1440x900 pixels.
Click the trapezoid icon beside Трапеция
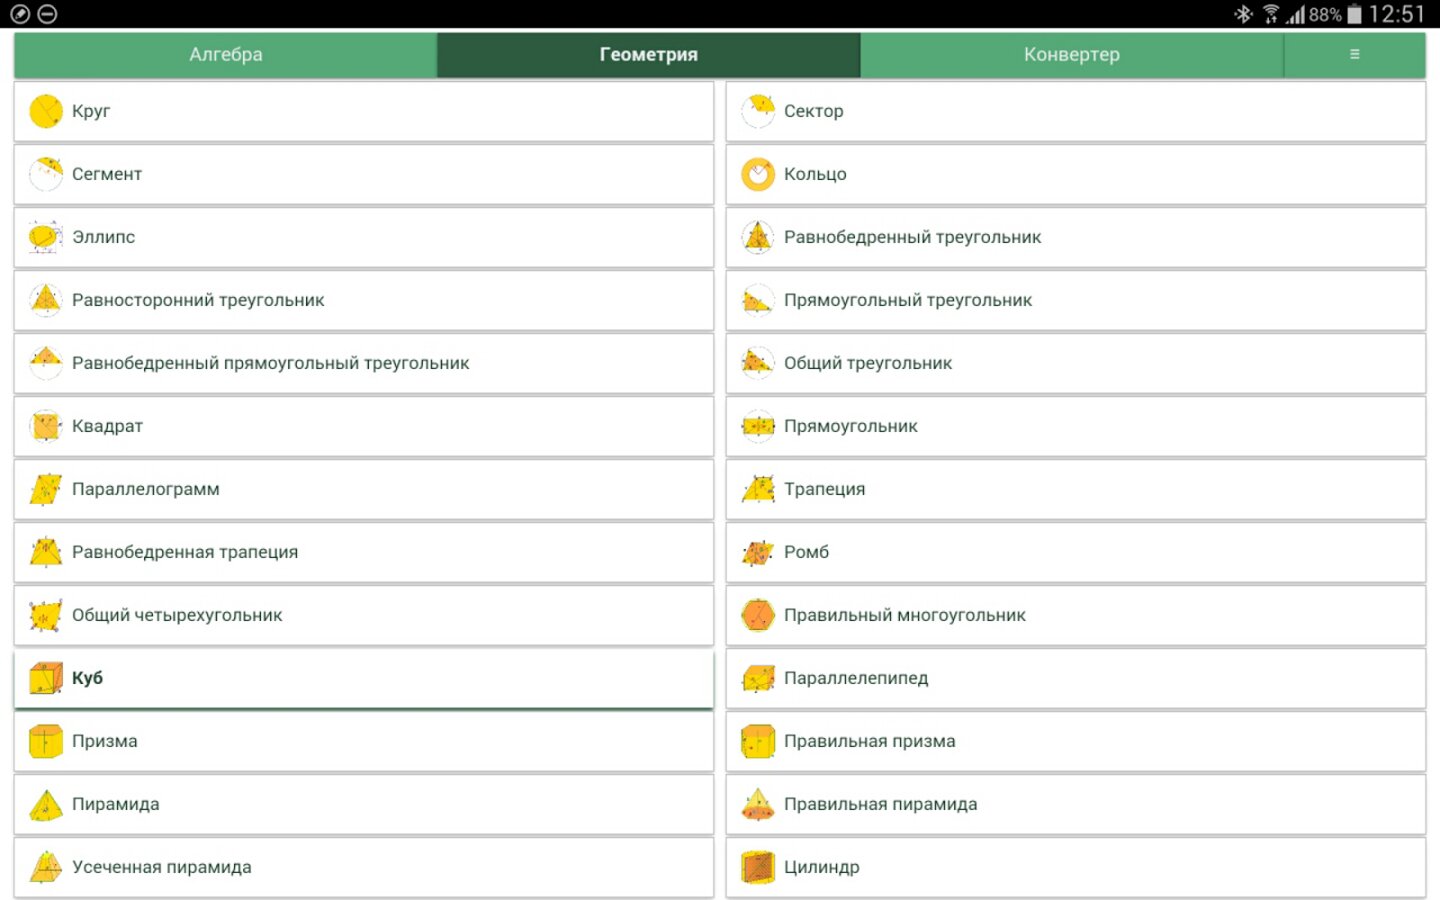pyautogui.click(x=758, y=489)
